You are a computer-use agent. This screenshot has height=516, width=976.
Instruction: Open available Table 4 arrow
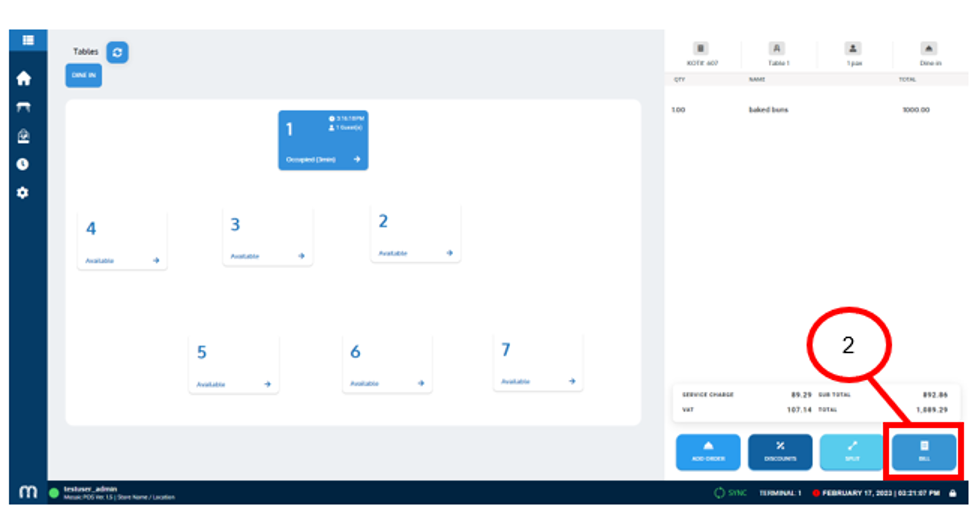coord(156,260)
